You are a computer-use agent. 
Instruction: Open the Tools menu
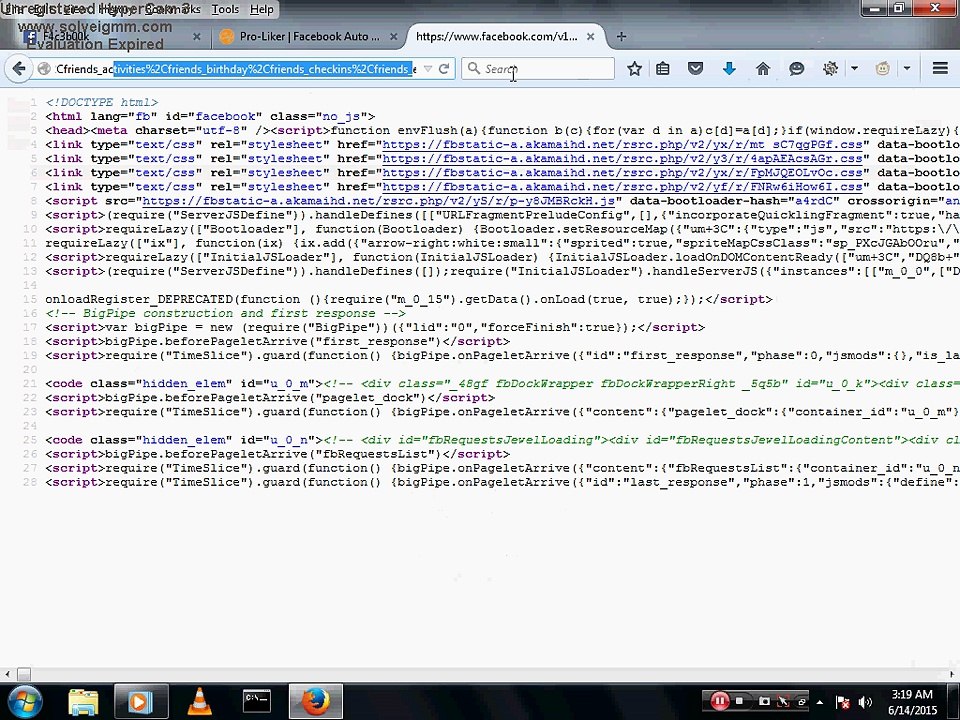(225, 9)
